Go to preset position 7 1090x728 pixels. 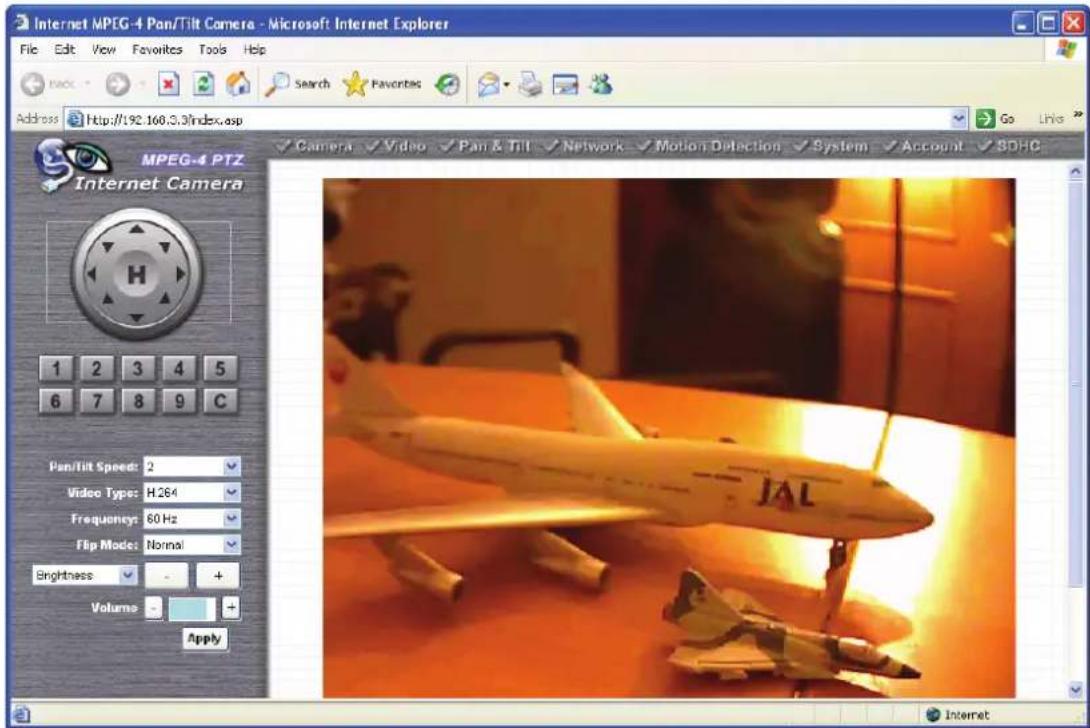(97, 401)
